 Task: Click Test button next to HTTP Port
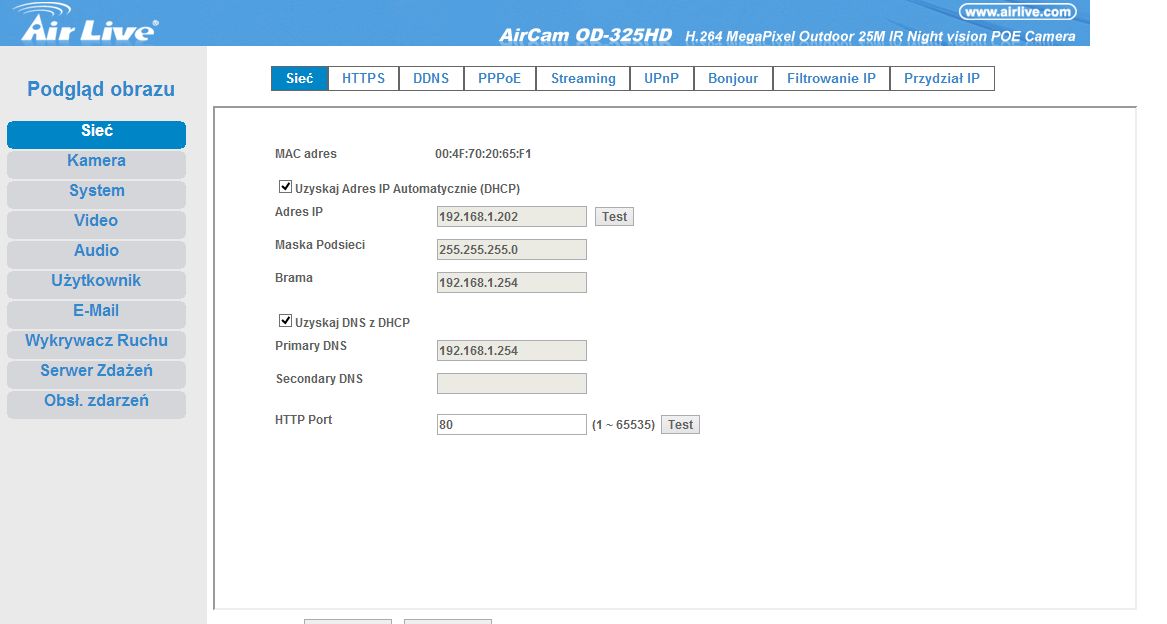(x=680, y=425)
